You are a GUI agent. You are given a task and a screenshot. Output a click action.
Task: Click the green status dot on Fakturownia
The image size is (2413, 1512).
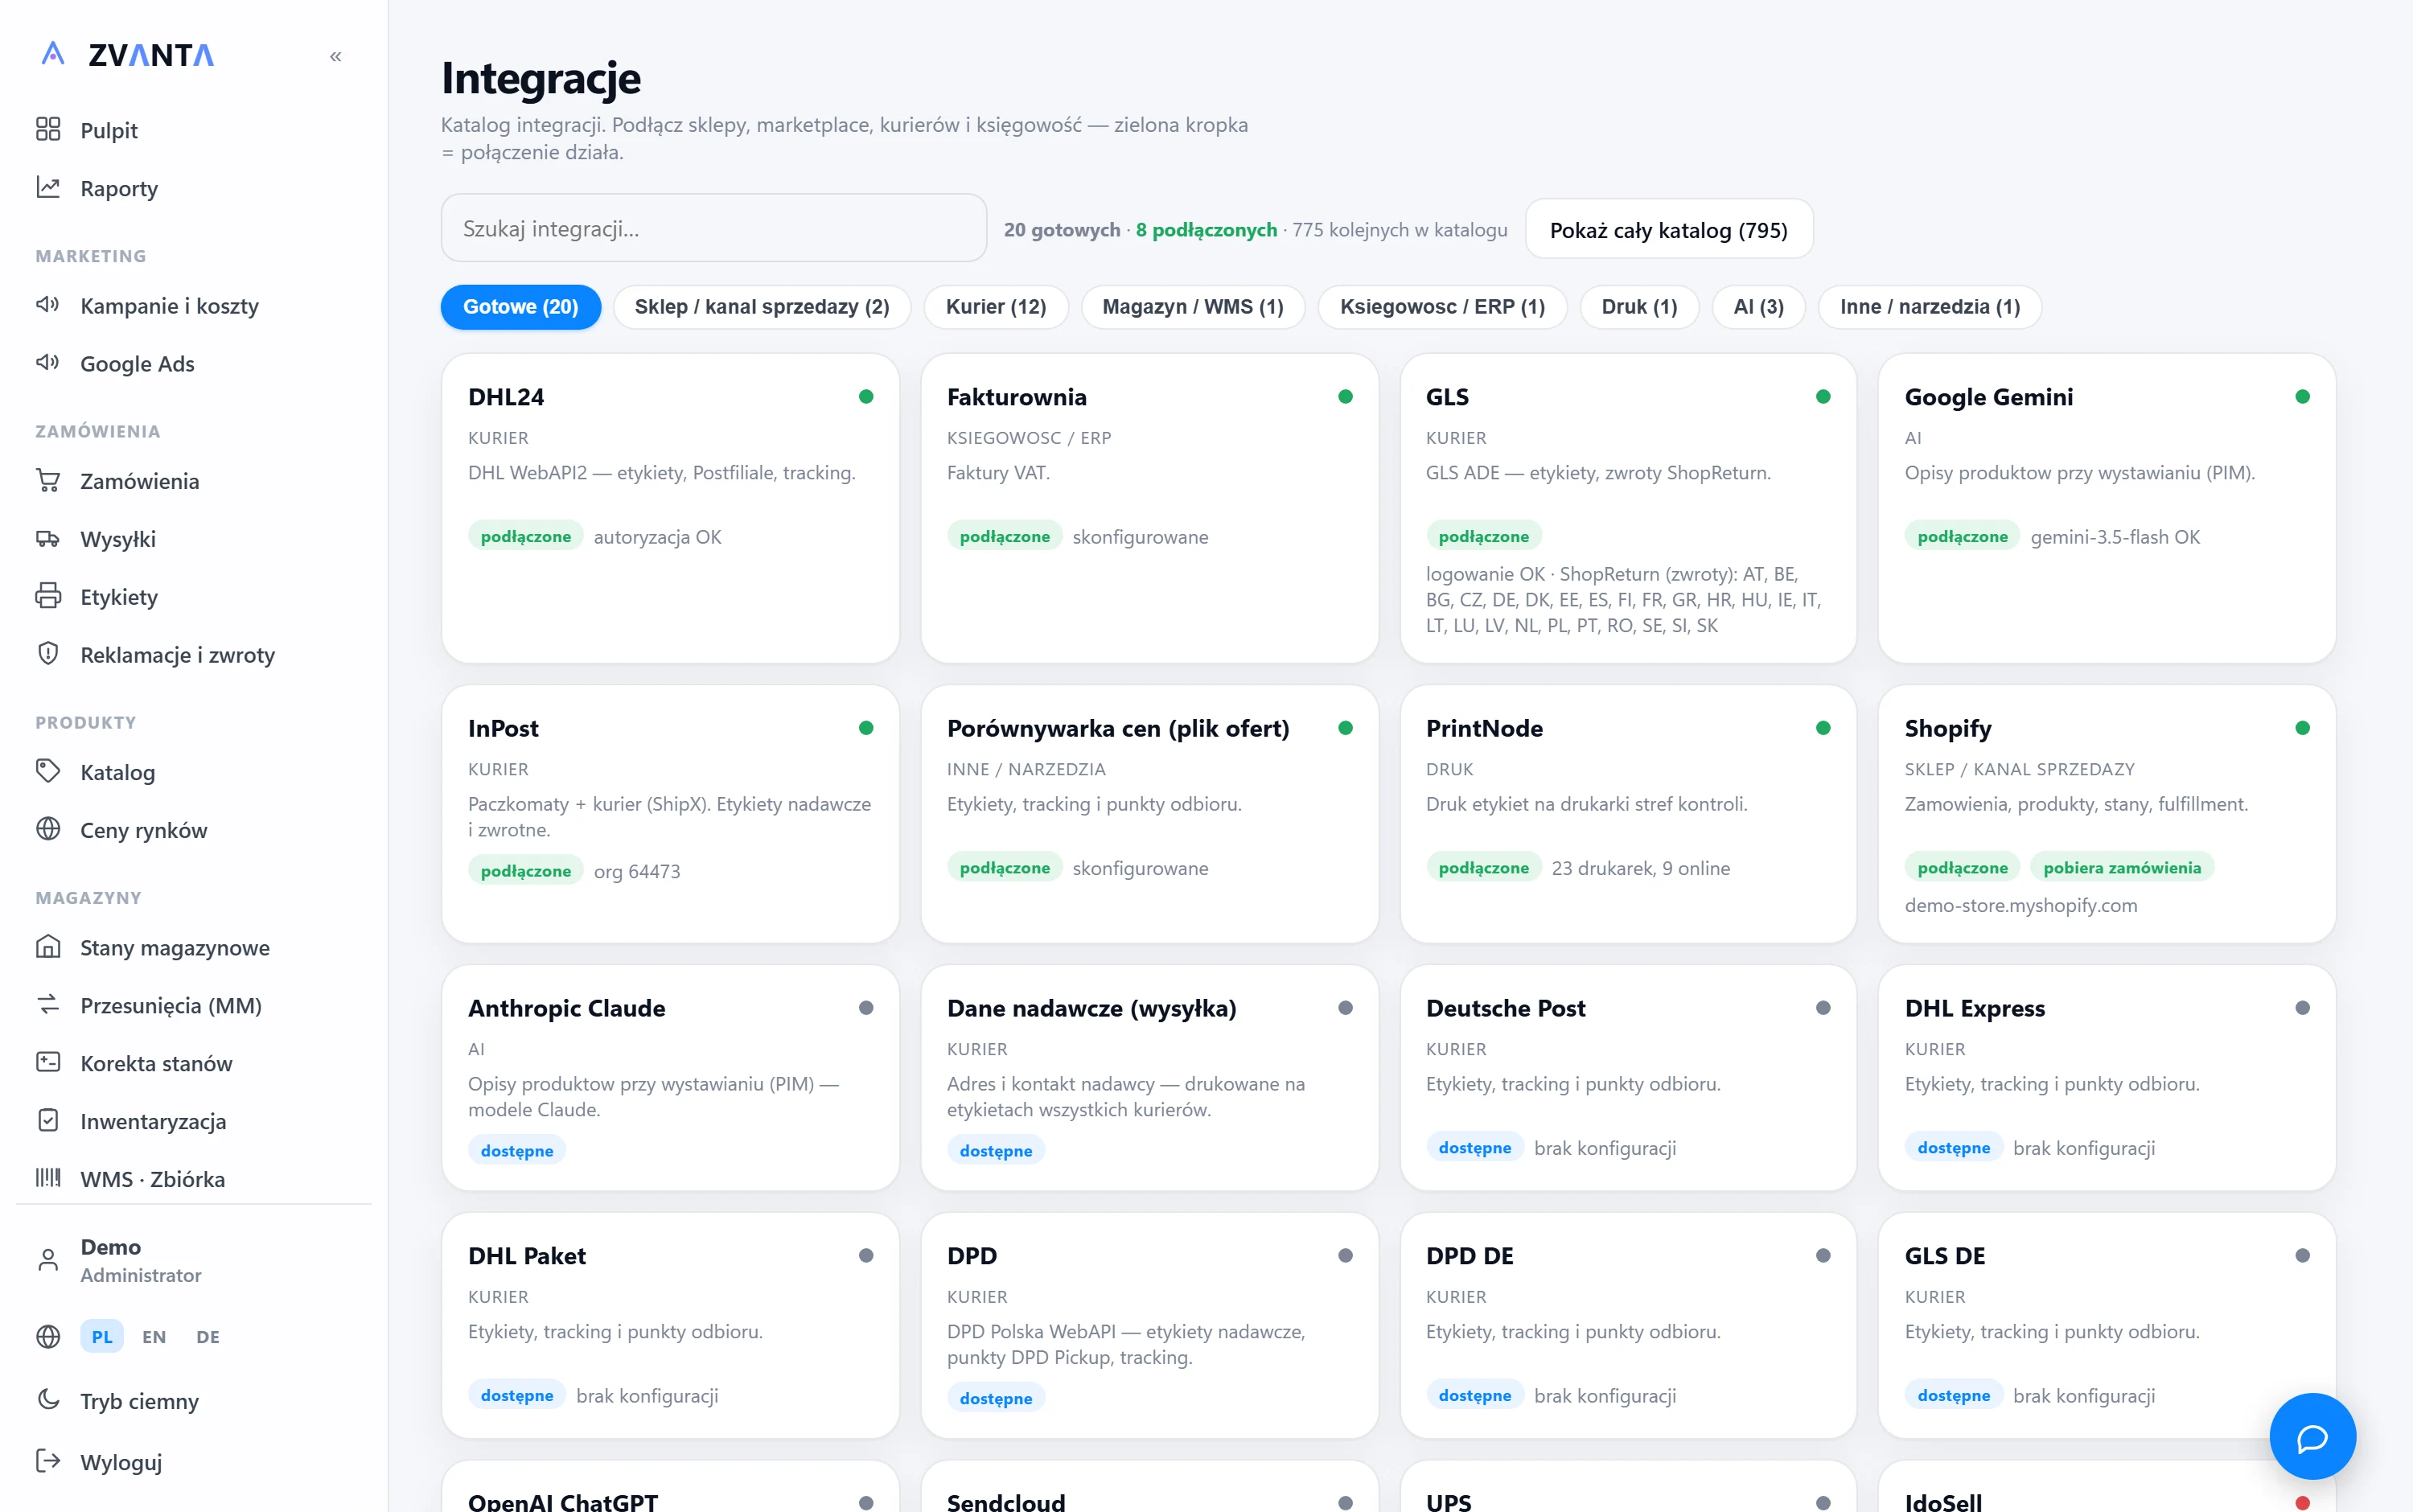point(1345,397)
